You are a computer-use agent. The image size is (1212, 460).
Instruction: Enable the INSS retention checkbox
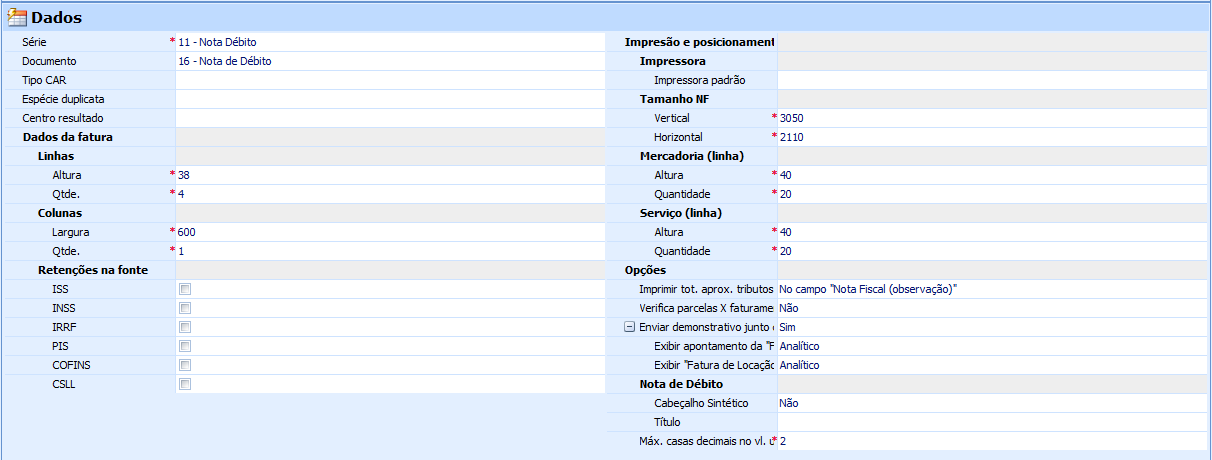click(185, 308)
